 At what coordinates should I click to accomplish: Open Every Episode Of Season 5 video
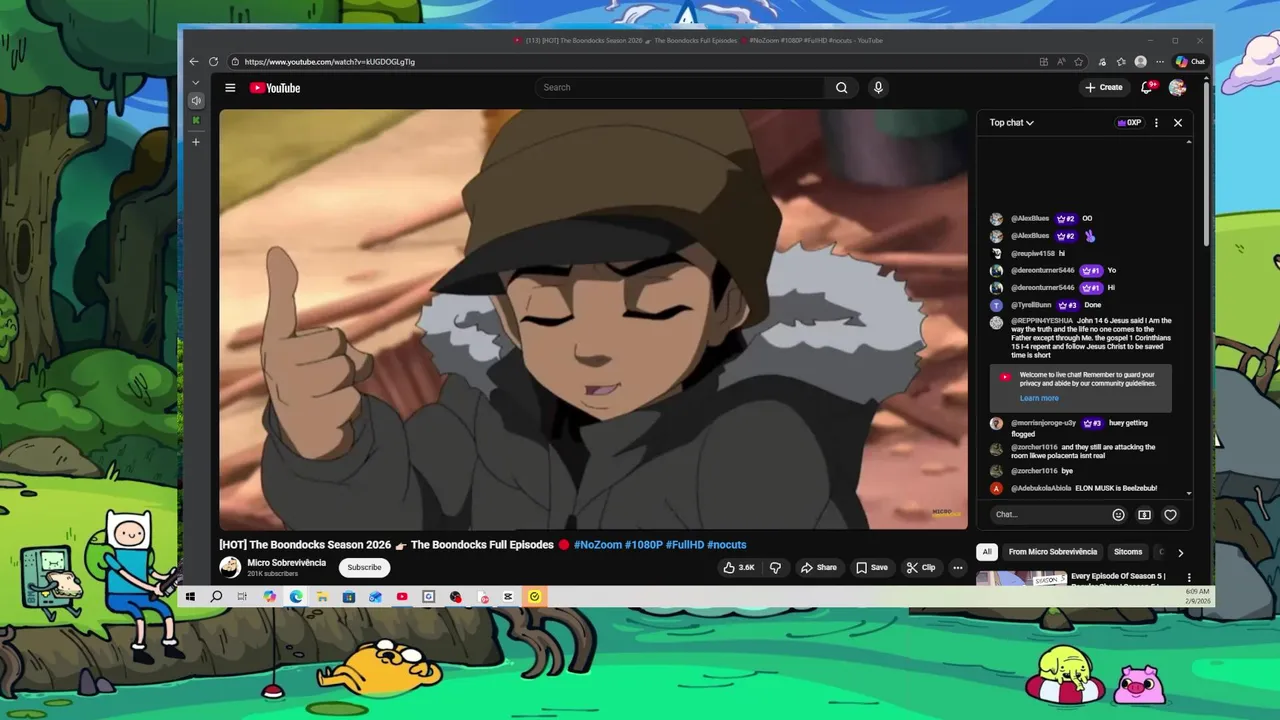pyautogui.click(x=1118, y=577)
